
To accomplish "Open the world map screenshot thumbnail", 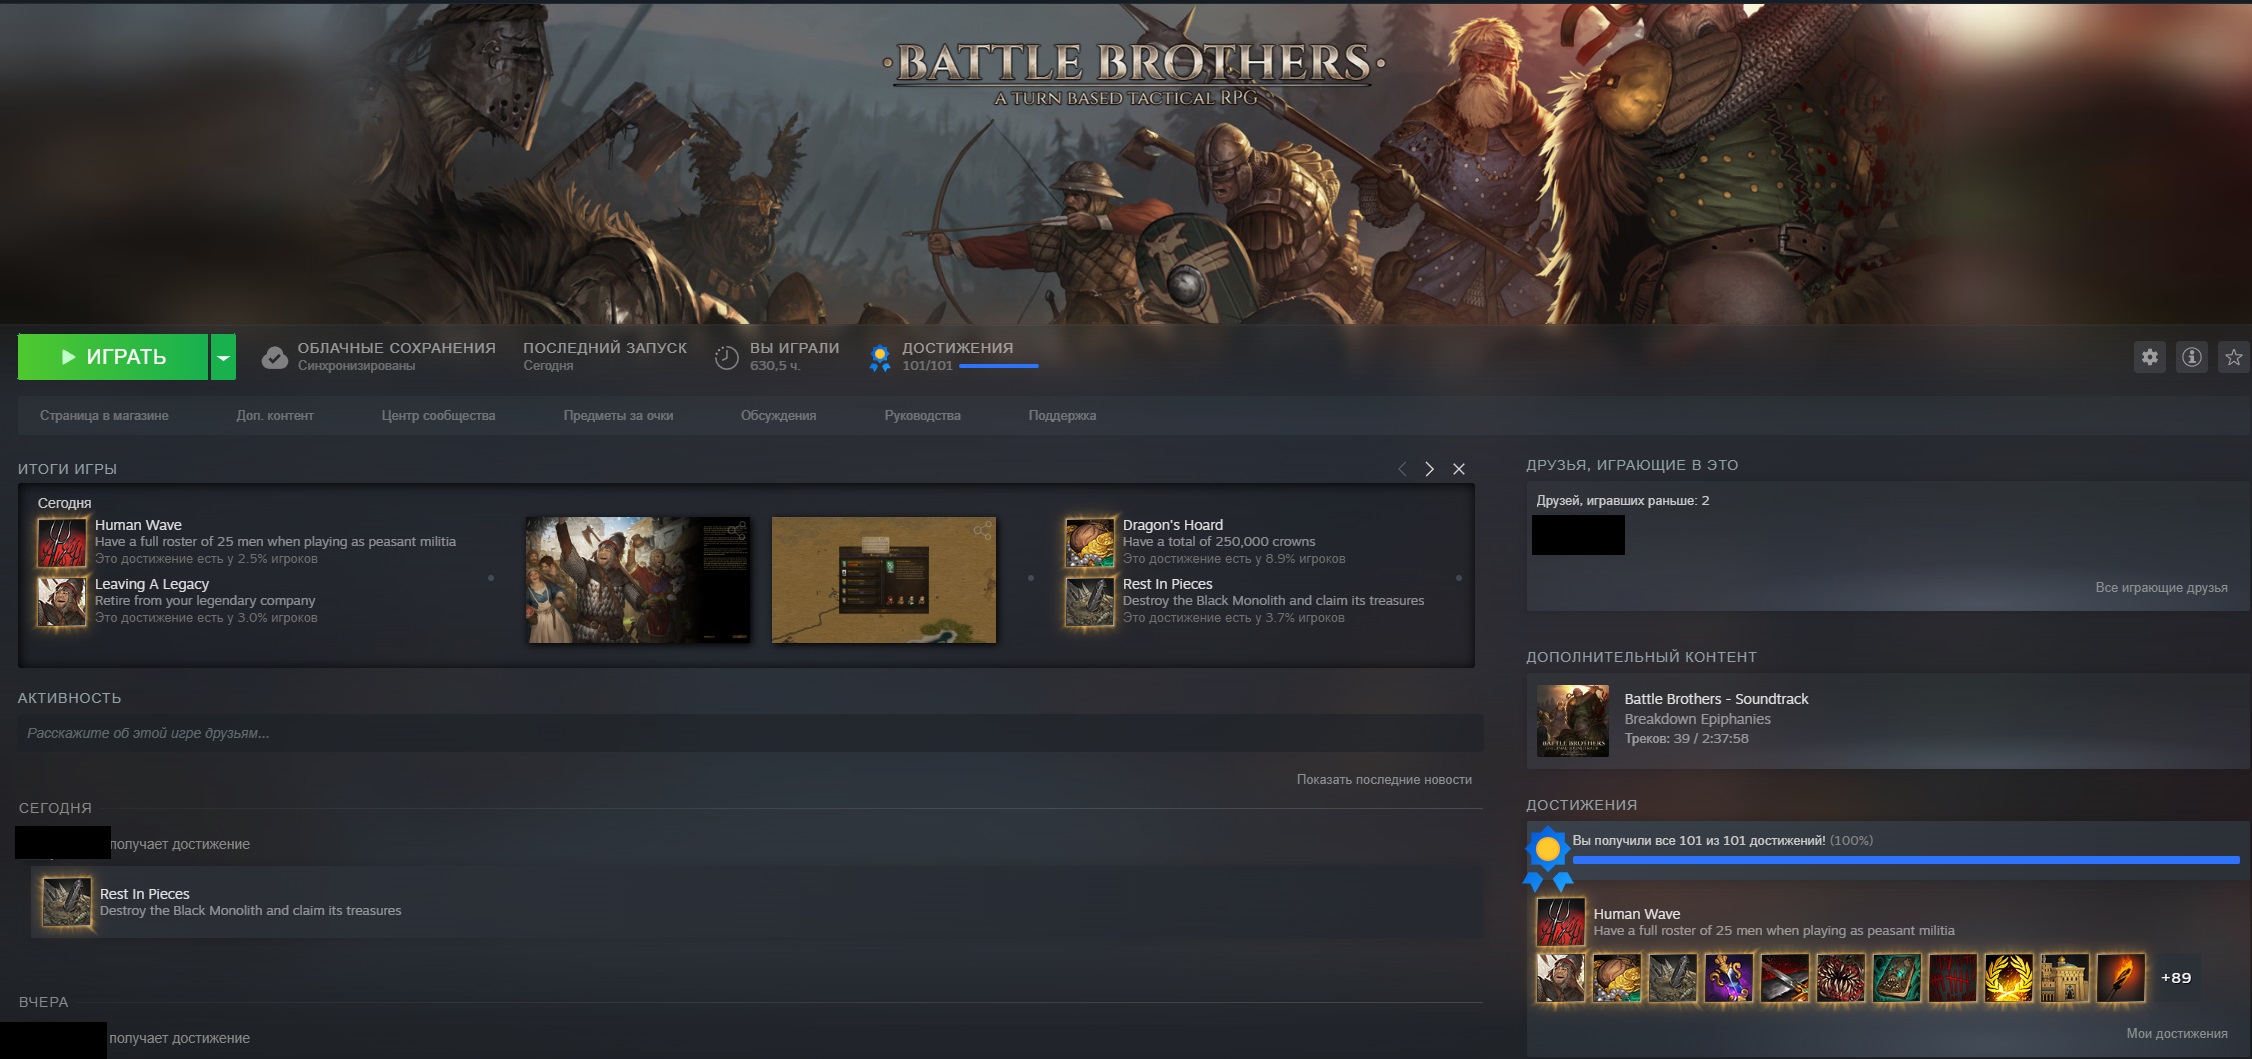I will [884, 580].
